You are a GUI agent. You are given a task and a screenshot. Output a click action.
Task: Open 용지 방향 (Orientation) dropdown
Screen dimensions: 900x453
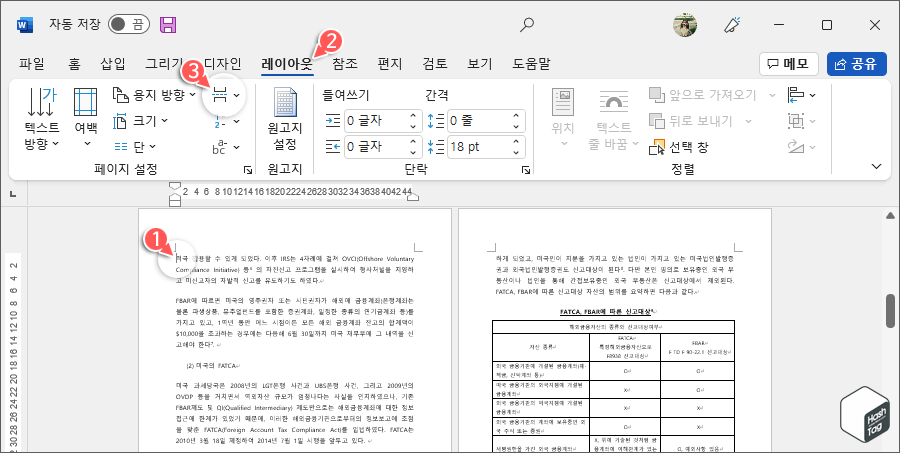tap(154, 95)
